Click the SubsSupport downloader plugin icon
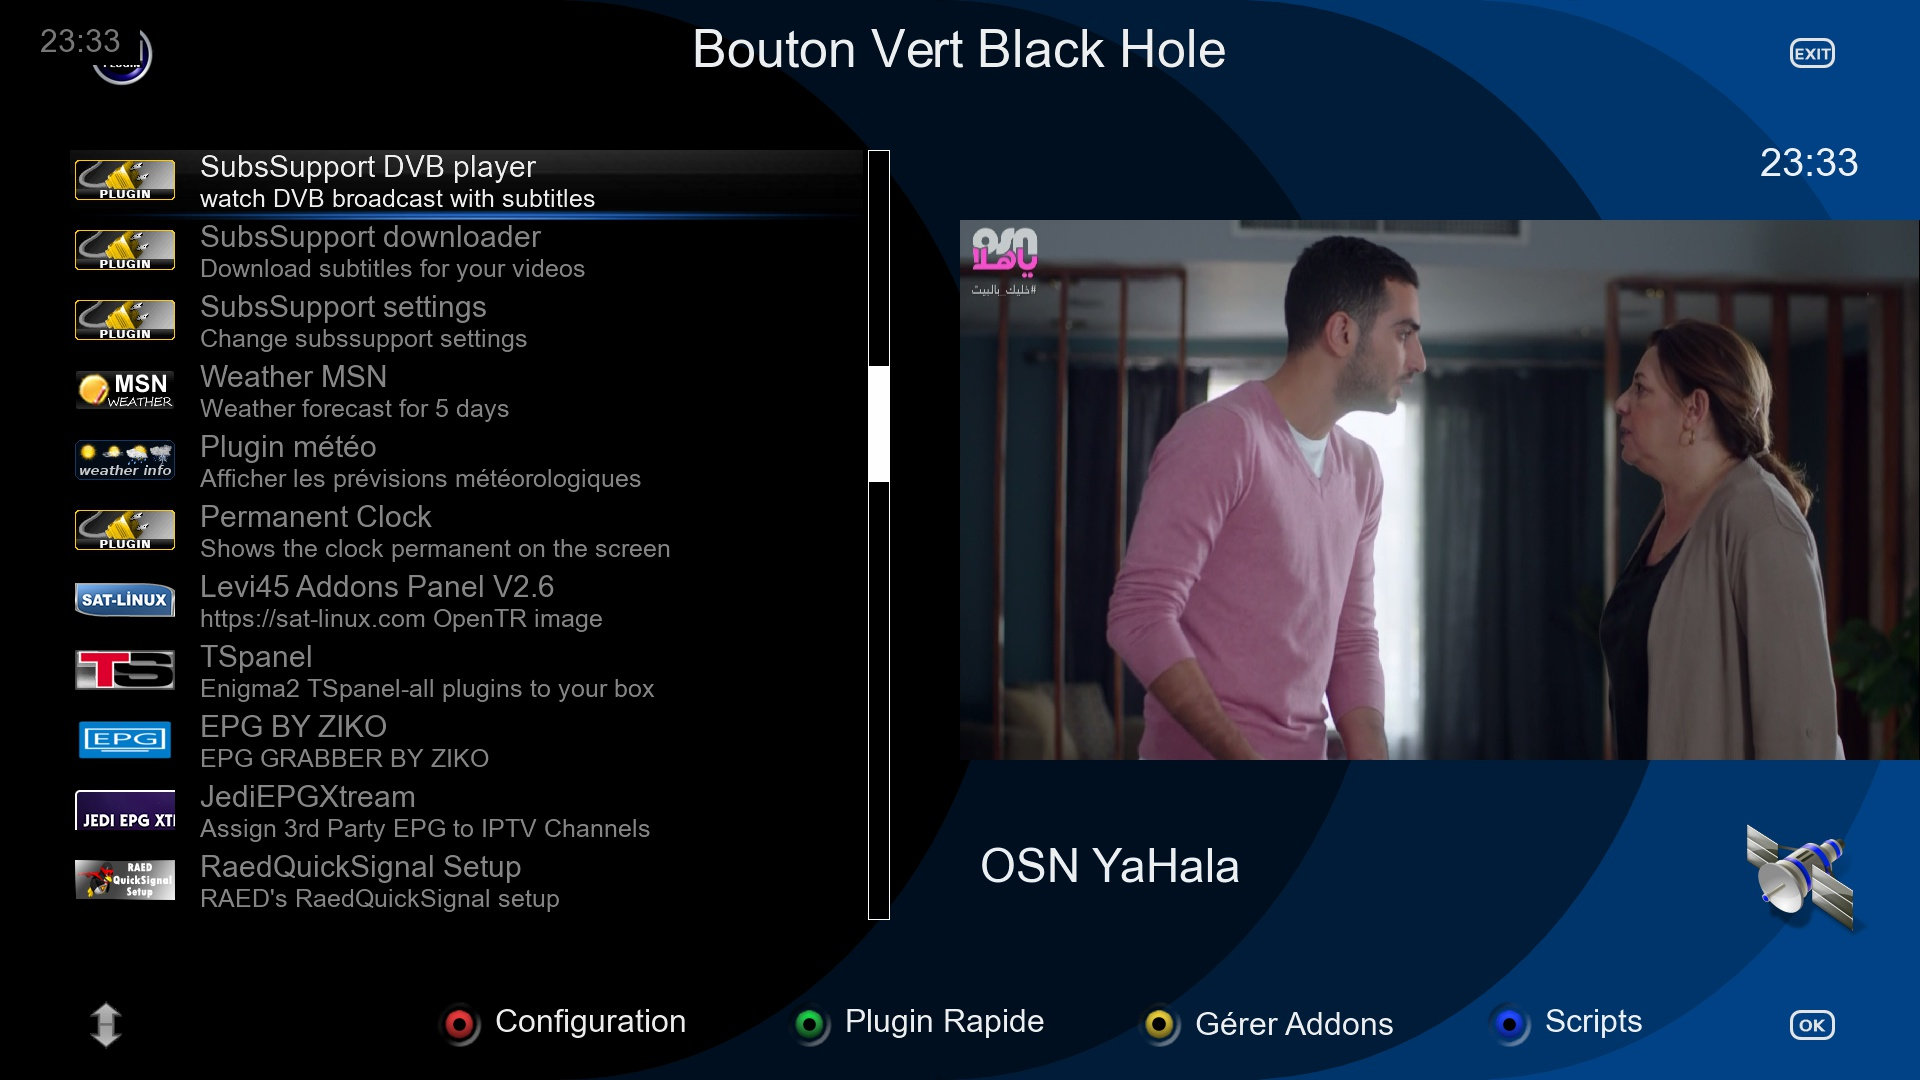 [x=125, y=250]
